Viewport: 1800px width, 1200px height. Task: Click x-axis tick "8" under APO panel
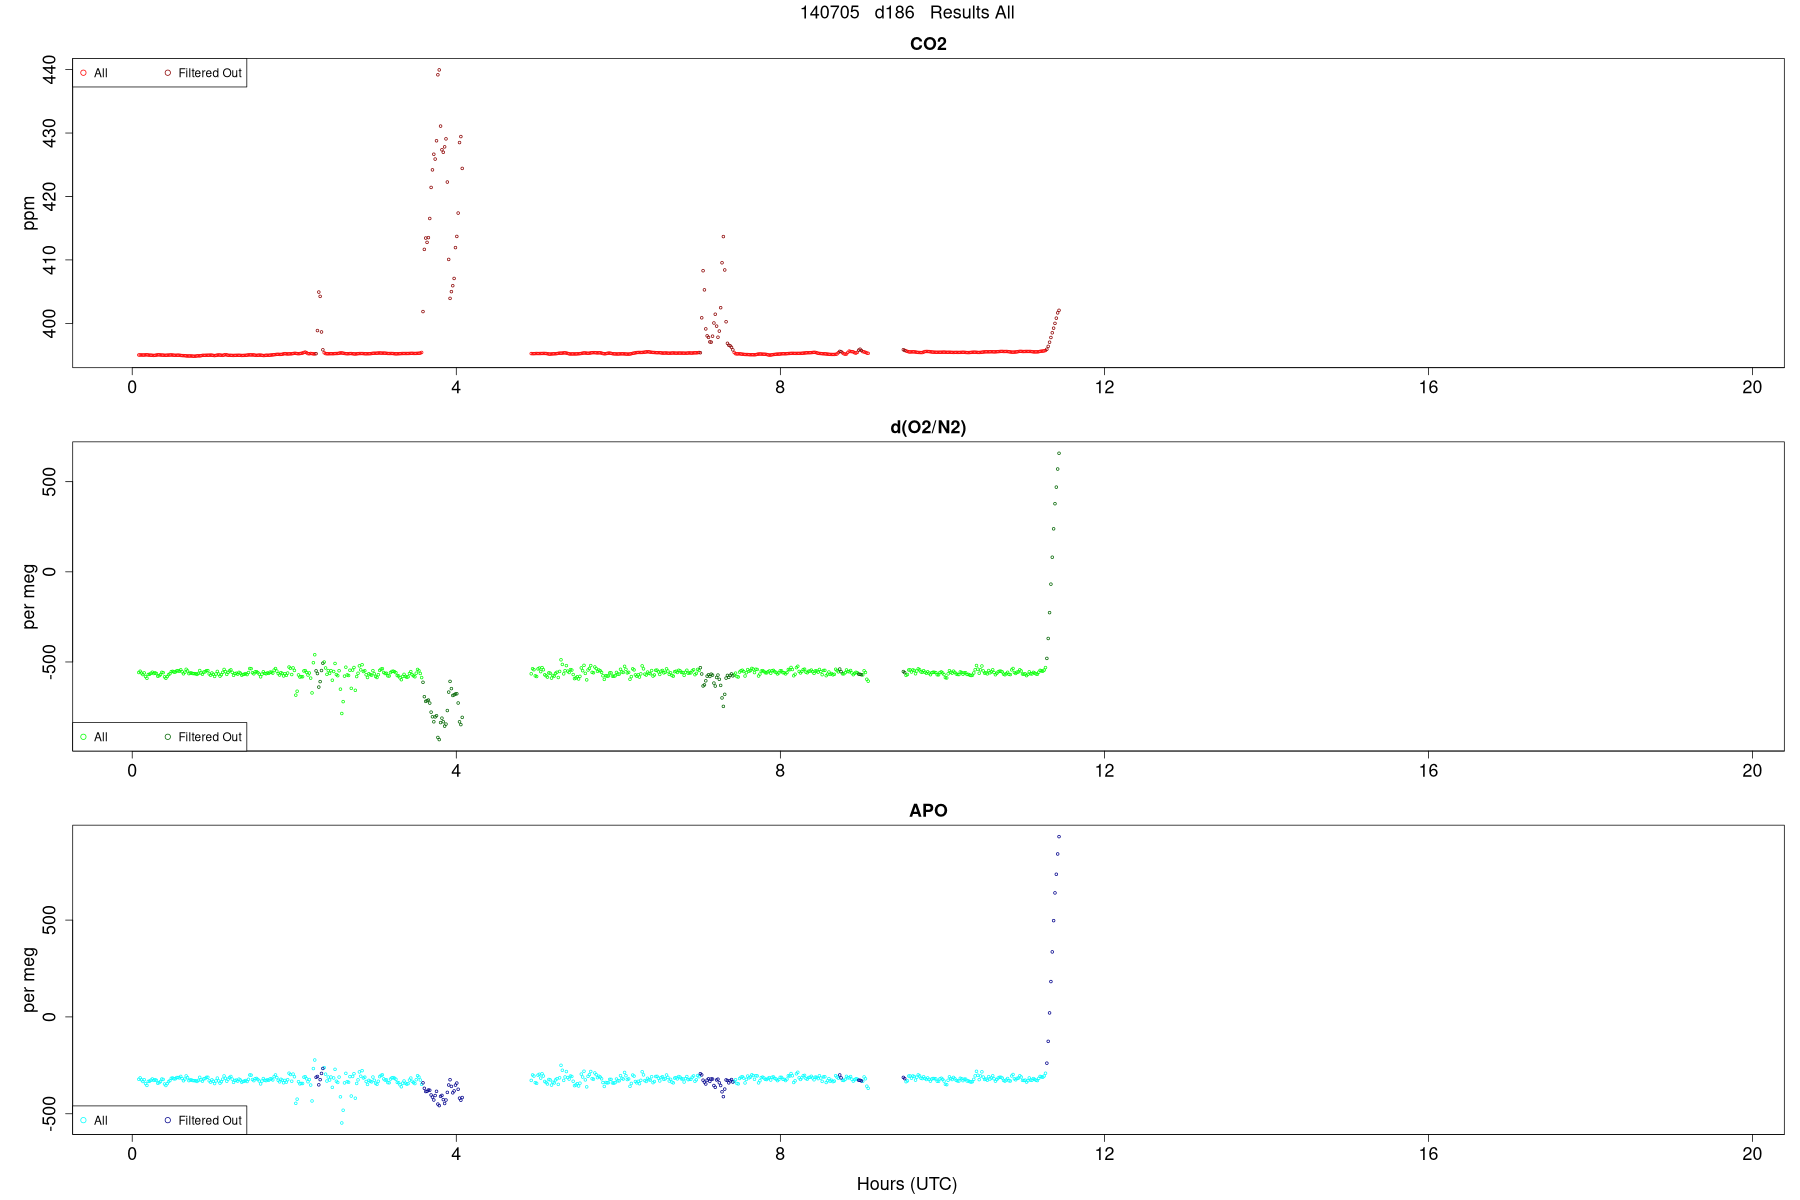tap(780, 1155)
